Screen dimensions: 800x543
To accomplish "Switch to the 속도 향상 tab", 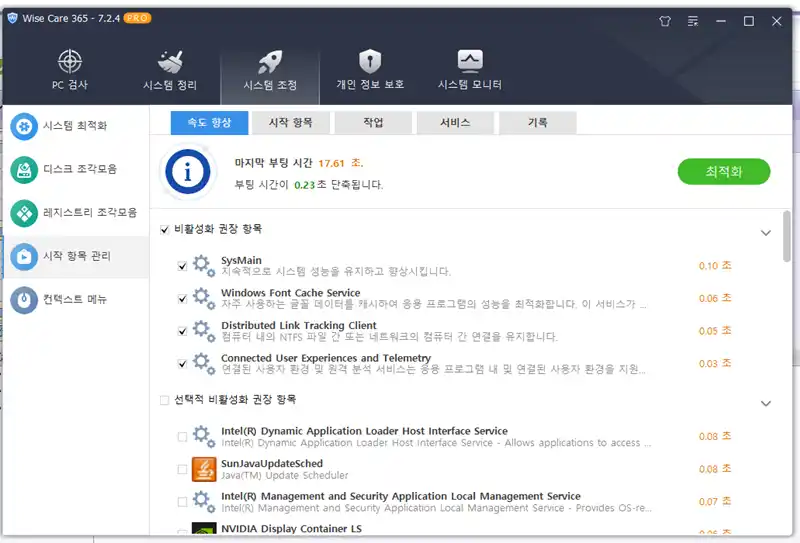I will [209, 123].
